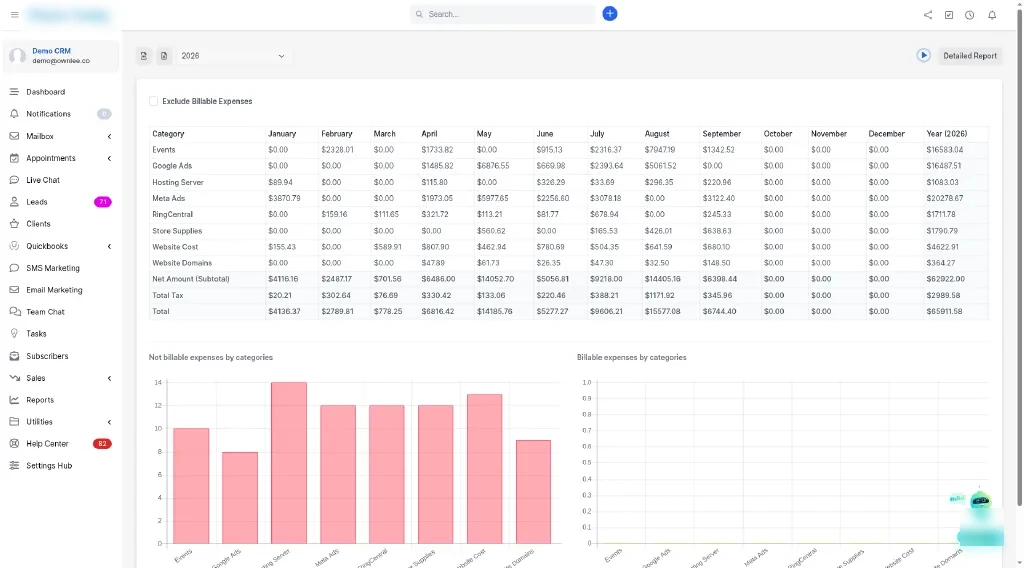Open the Team Chat menu label
The width and height of the screenshot is (1024, 568).
[45, 311]
